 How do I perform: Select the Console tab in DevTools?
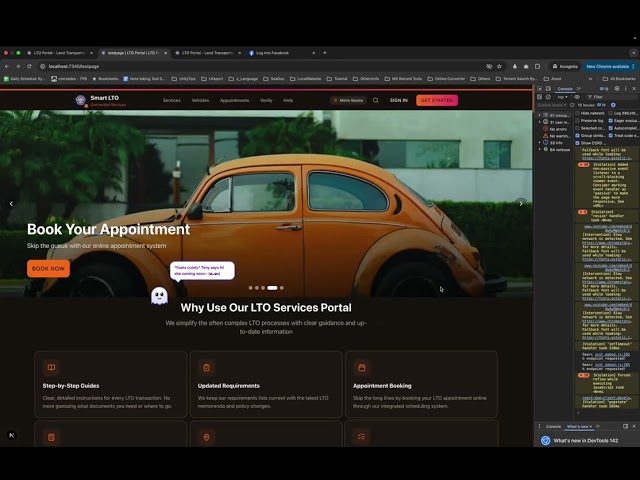(x=565, y=89)
